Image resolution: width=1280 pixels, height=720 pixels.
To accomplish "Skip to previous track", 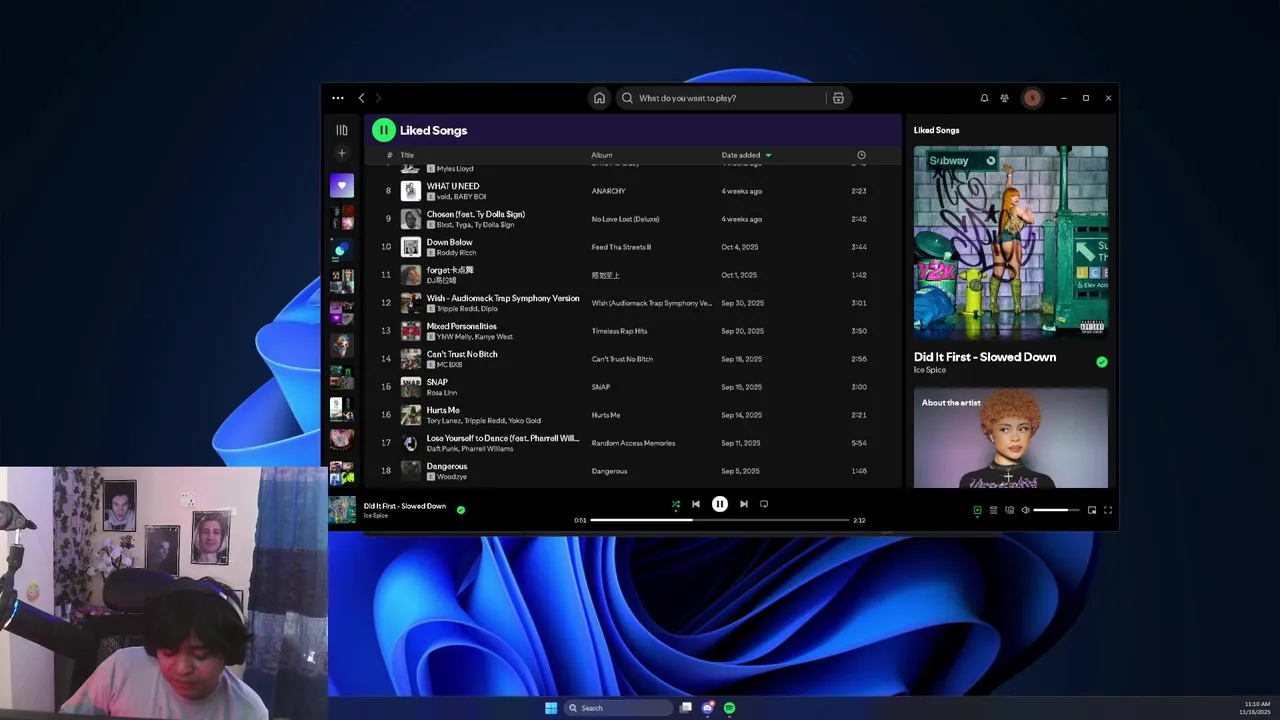I will (x=696, y=504).
